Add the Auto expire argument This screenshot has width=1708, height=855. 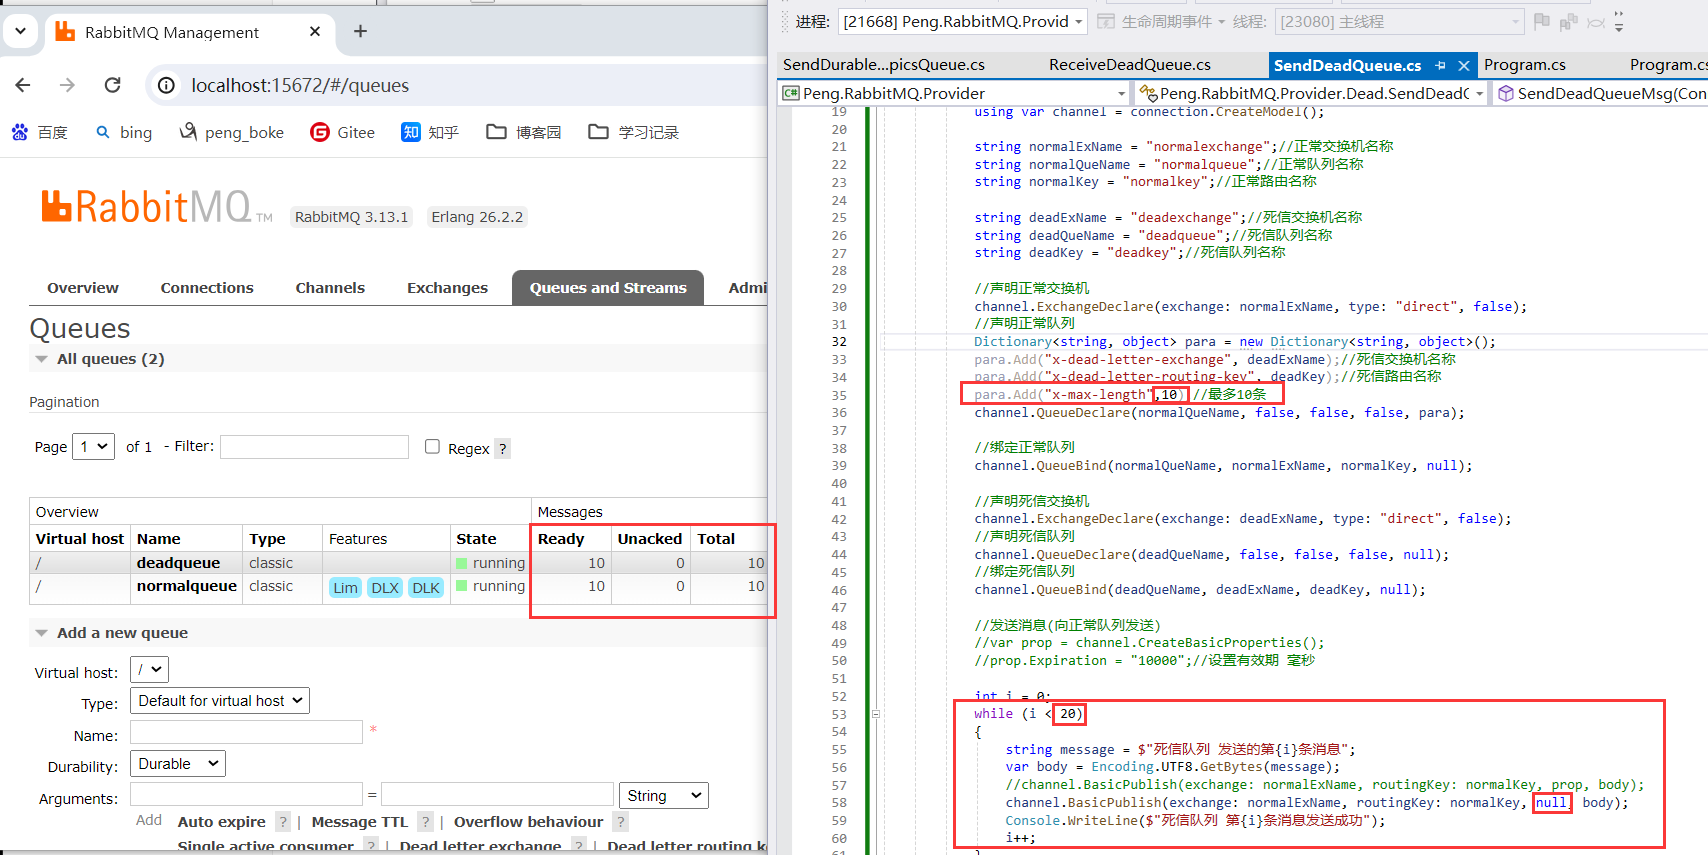[x=222, y=822]
